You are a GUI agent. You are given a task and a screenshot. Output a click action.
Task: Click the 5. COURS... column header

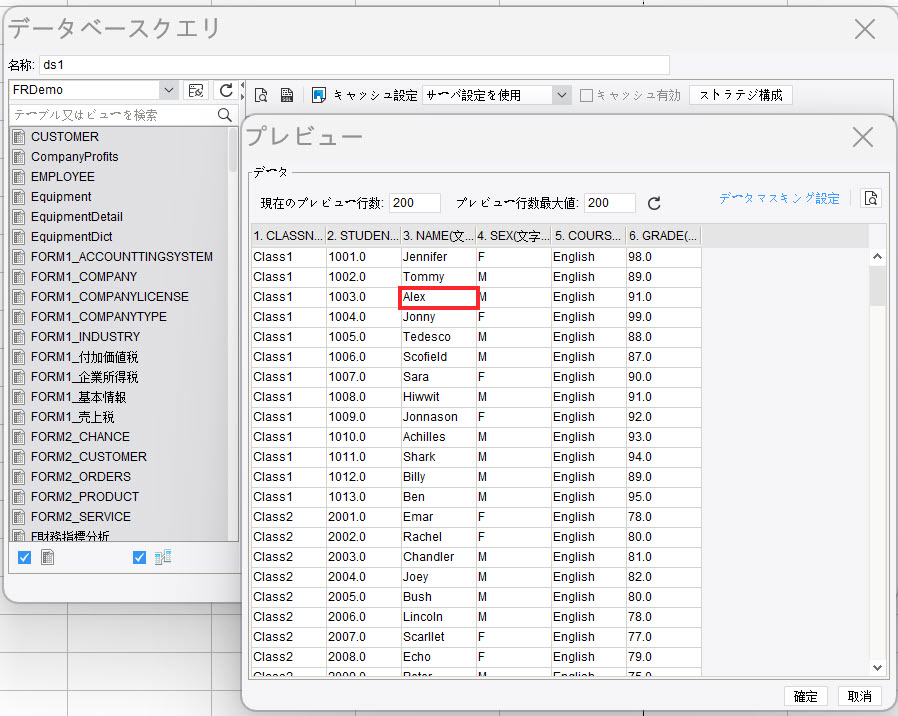(x=588, y=236)
